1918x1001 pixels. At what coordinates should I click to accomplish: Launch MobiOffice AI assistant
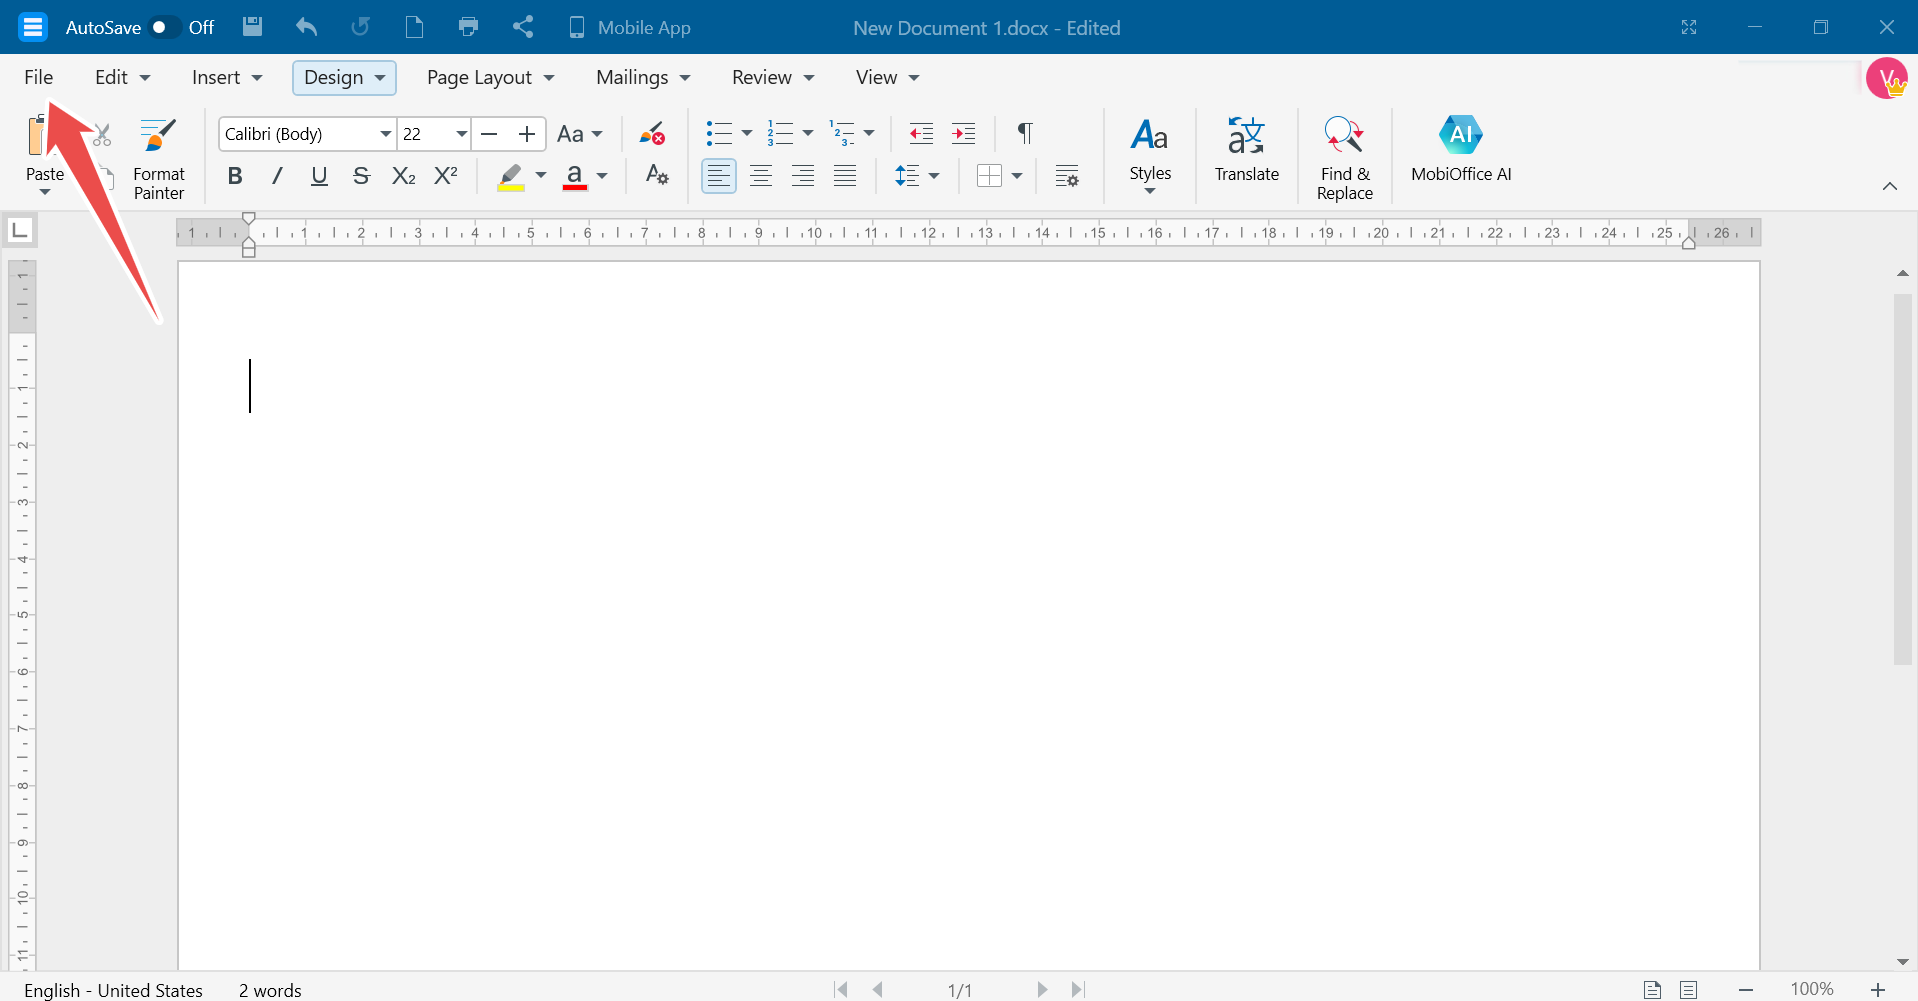(x=1461, y=150)
